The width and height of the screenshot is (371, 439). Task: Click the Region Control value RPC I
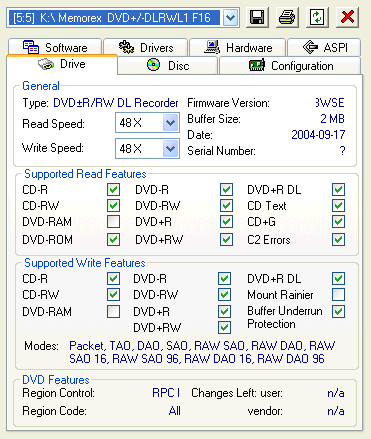point(166,393)
